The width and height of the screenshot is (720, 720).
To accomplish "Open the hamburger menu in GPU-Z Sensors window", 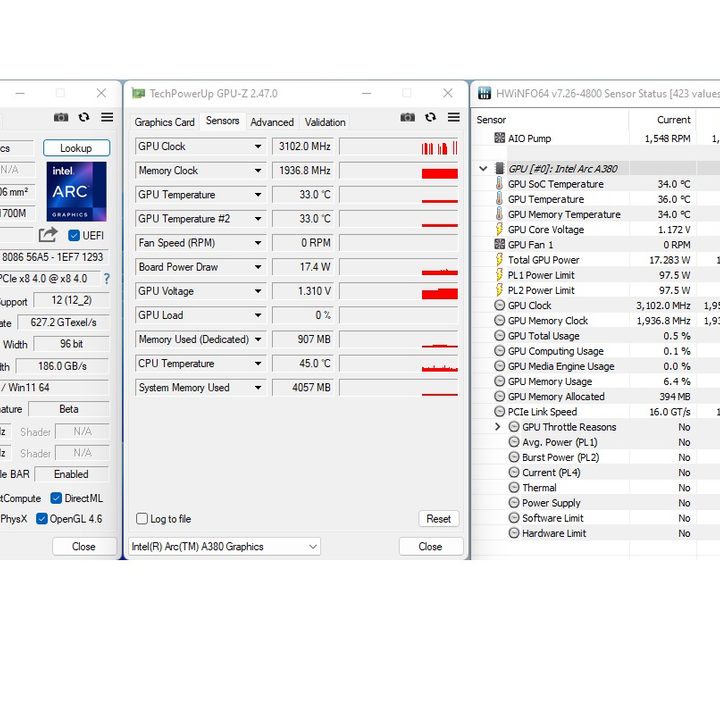I will [454, 117].
